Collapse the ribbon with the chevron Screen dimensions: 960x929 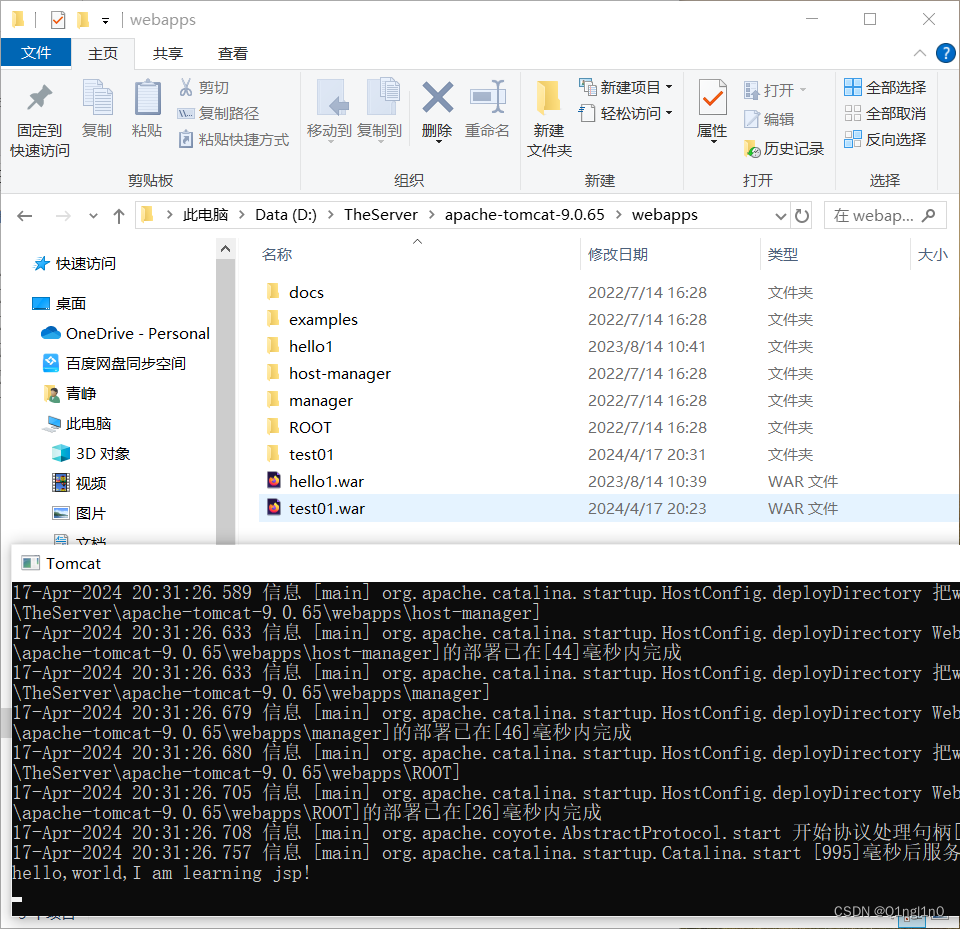pos(920,53)
